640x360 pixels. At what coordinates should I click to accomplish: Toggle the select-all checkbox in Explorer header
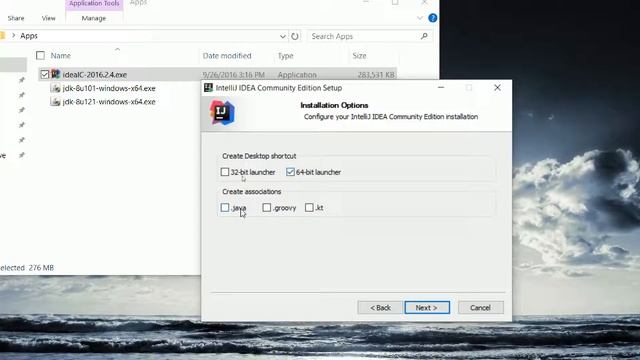(40, 55)
